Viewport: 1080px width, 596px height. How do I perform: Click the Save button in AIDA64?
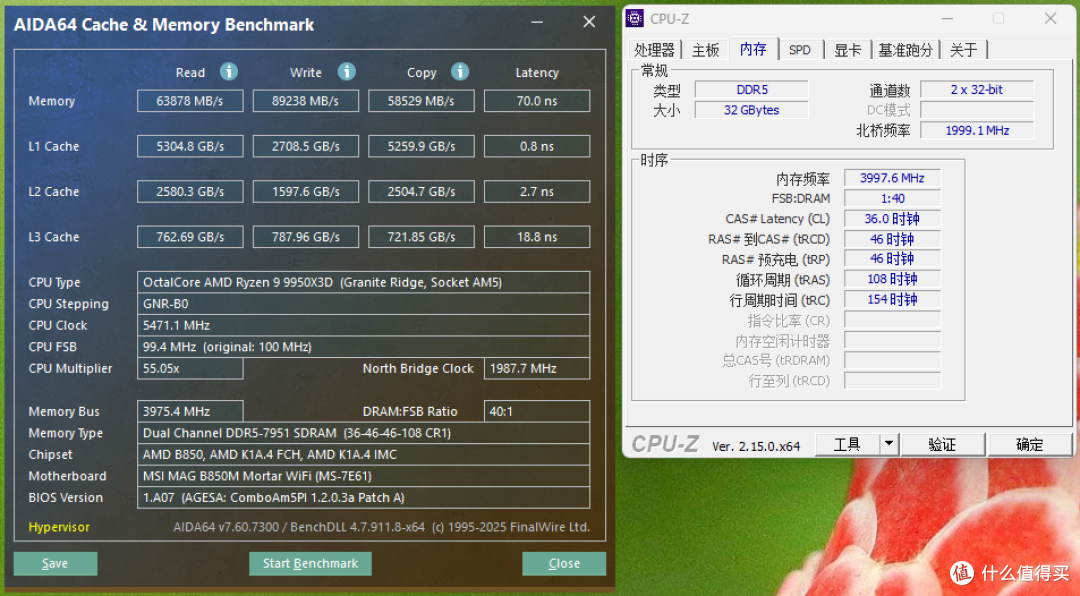pyautogui.click(x=55, y=563)
